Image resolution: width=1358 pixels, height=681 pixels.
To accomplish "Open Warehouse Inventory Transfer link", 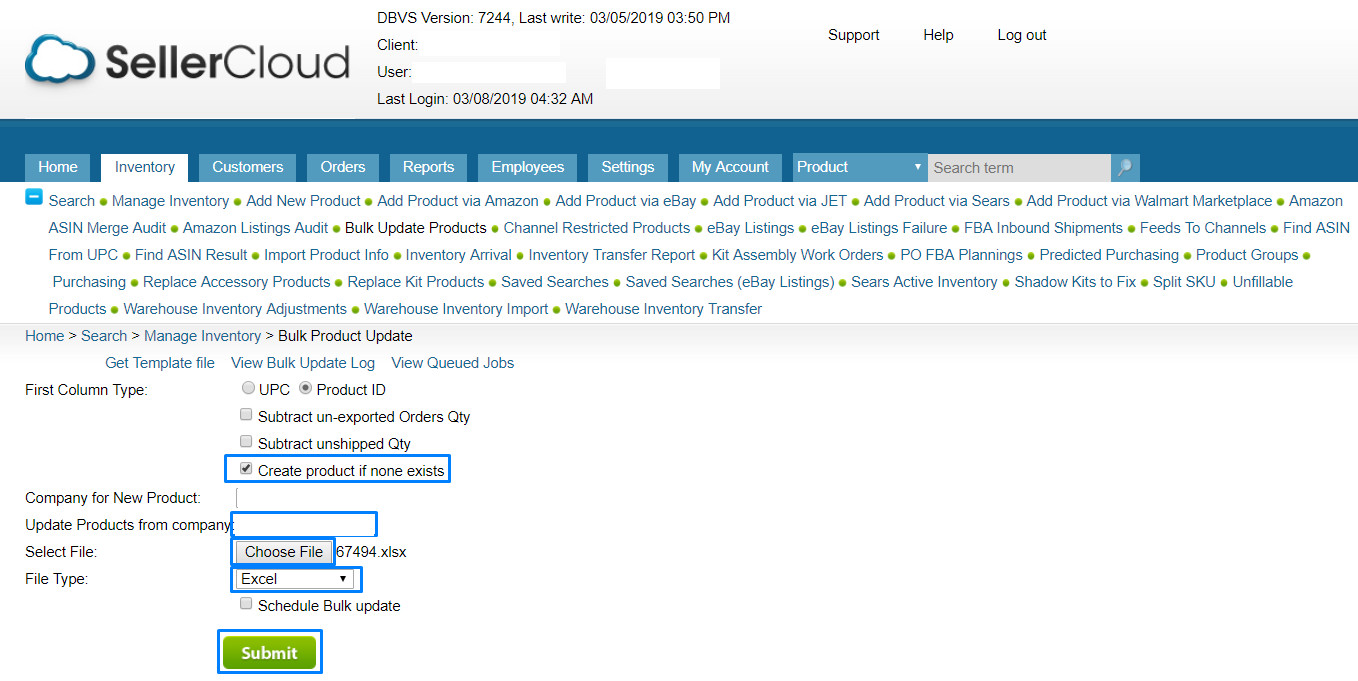I will pos(664,309).
